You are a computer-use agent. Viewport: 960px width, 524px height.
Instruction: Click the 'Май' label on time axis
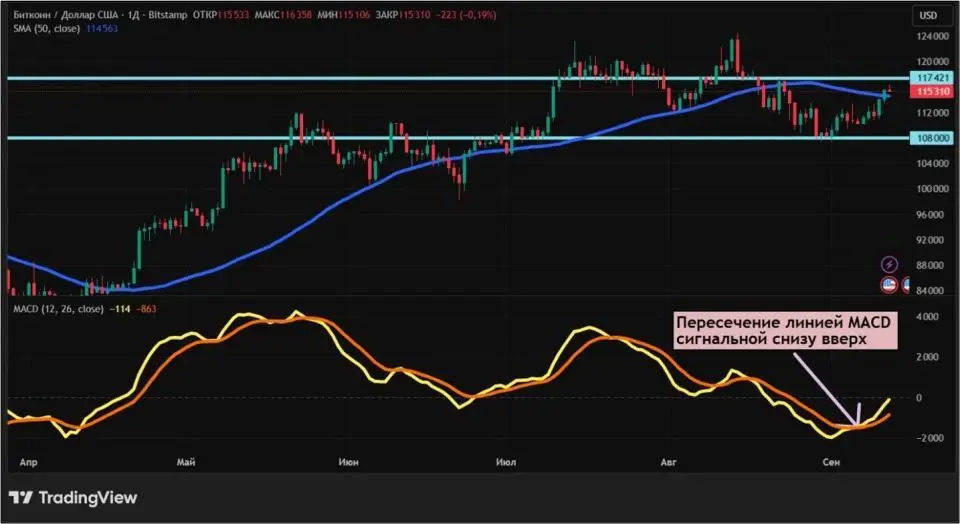click(184, 463)
